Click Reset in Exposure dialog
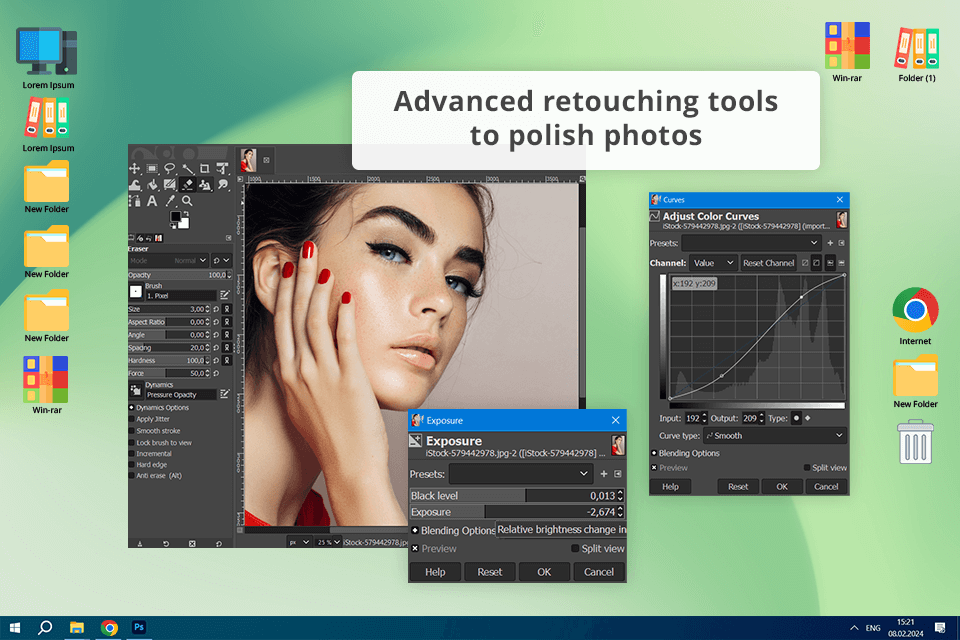This screenshot has width=960, height=640. pos(490,571)
